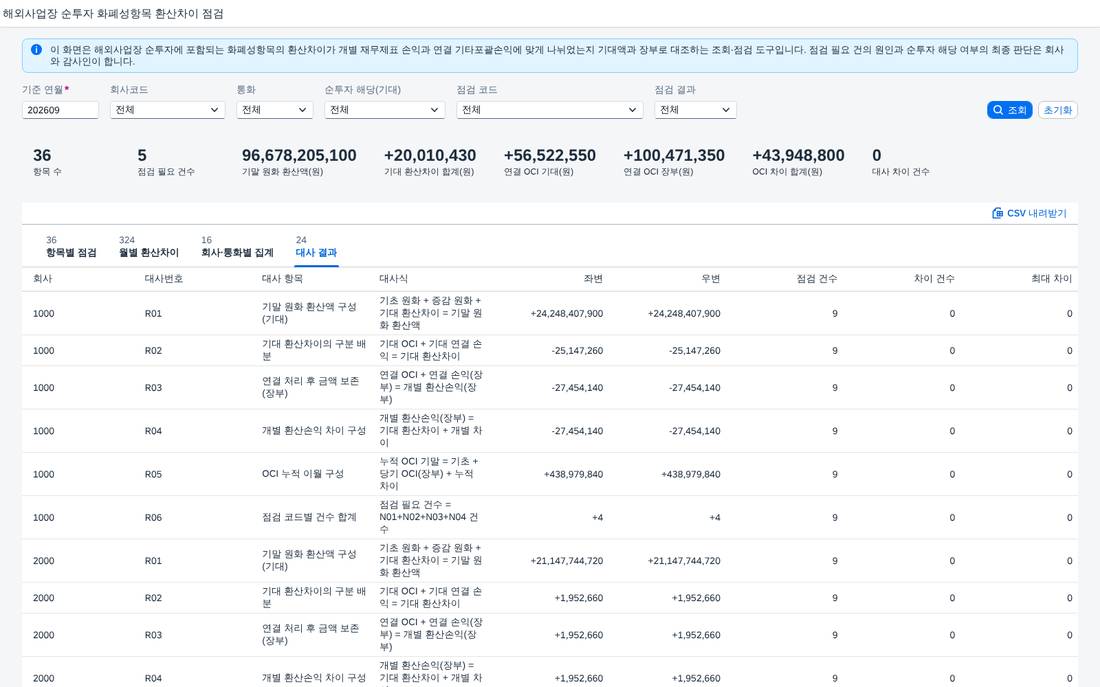Click the 대사 항목 column header

[282, 279]
